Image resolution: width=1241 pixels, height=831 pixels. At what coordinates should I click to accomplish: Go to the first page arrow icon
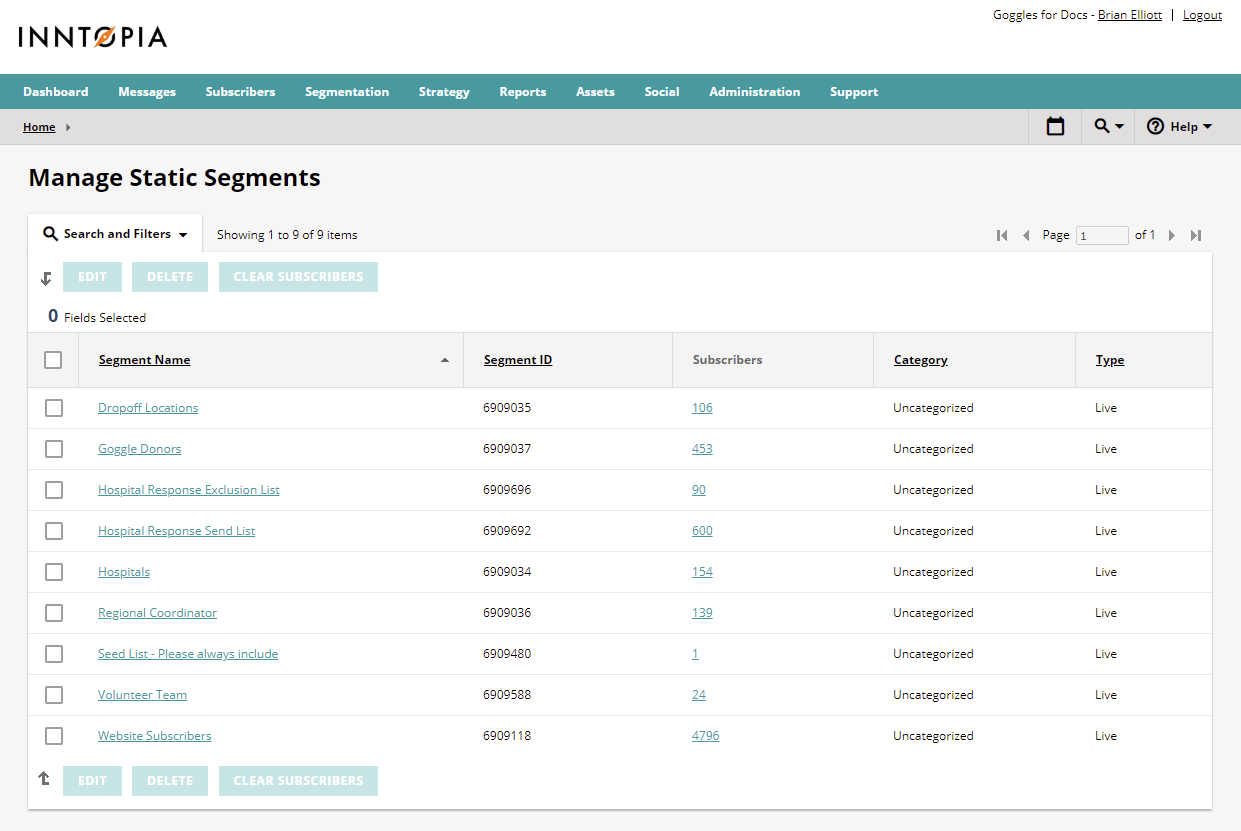pos(1002,236)
